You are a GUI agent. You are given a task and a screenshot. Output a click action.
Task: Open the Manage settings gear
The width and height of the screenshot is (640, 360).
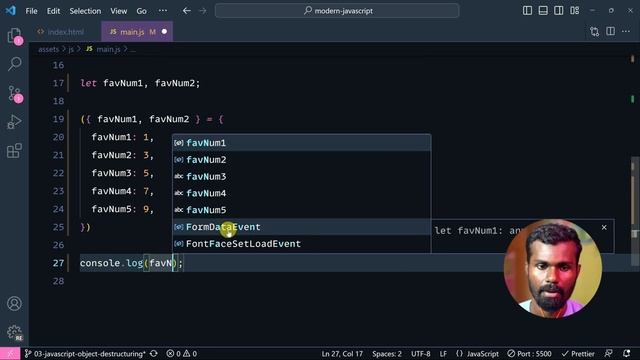click(x=14, y=333)
